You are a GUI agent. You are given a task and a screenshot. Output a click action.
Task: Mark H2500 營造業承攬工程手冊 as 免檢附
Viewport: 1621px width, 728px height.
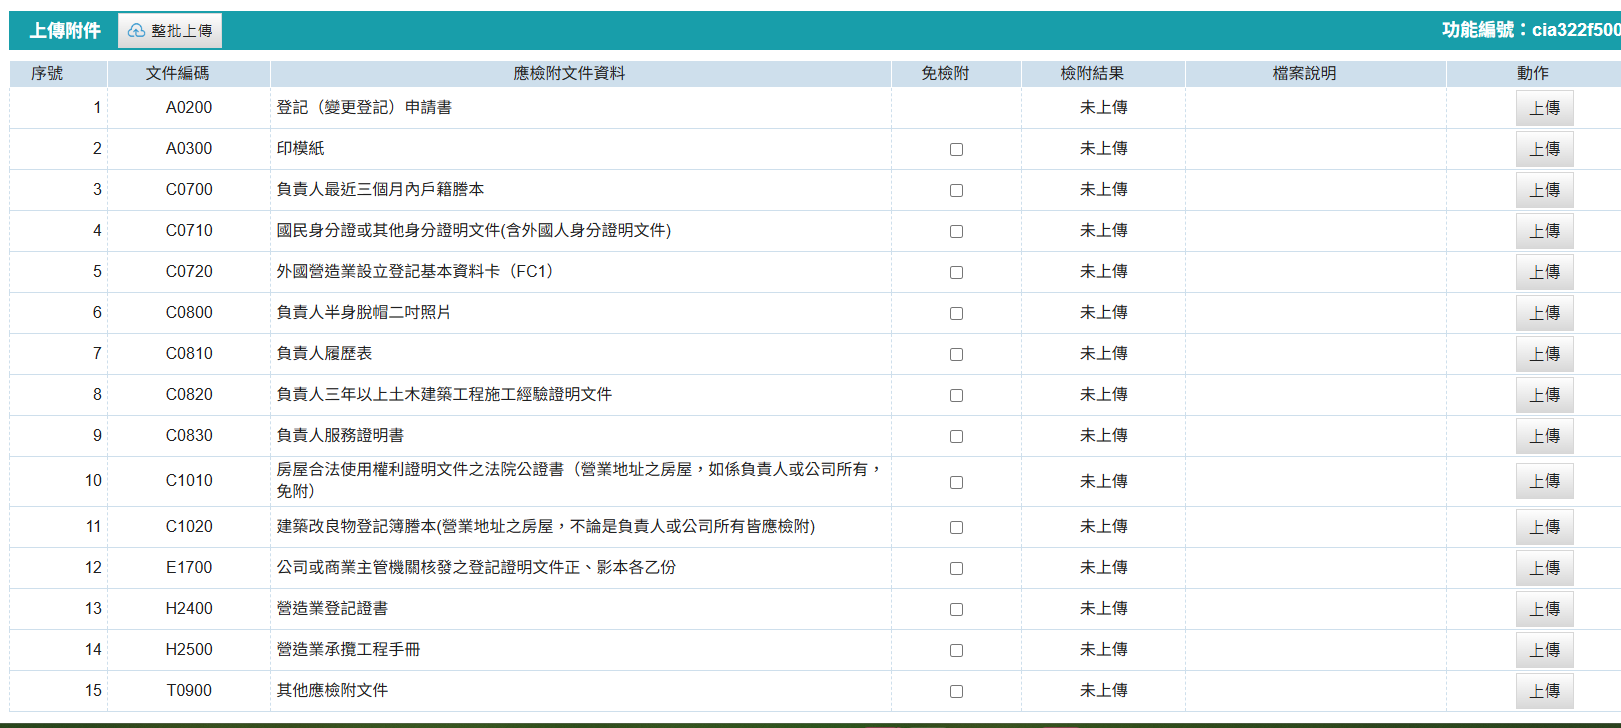pyautogui.click(x=956, y=651)
